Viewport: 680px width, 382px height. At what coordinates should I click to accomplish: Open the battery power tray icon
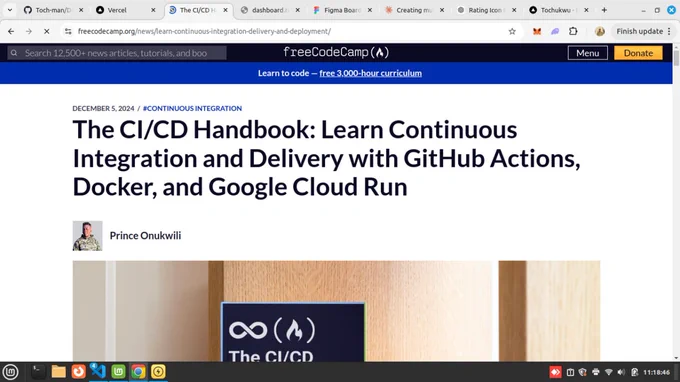click(634, 372)
